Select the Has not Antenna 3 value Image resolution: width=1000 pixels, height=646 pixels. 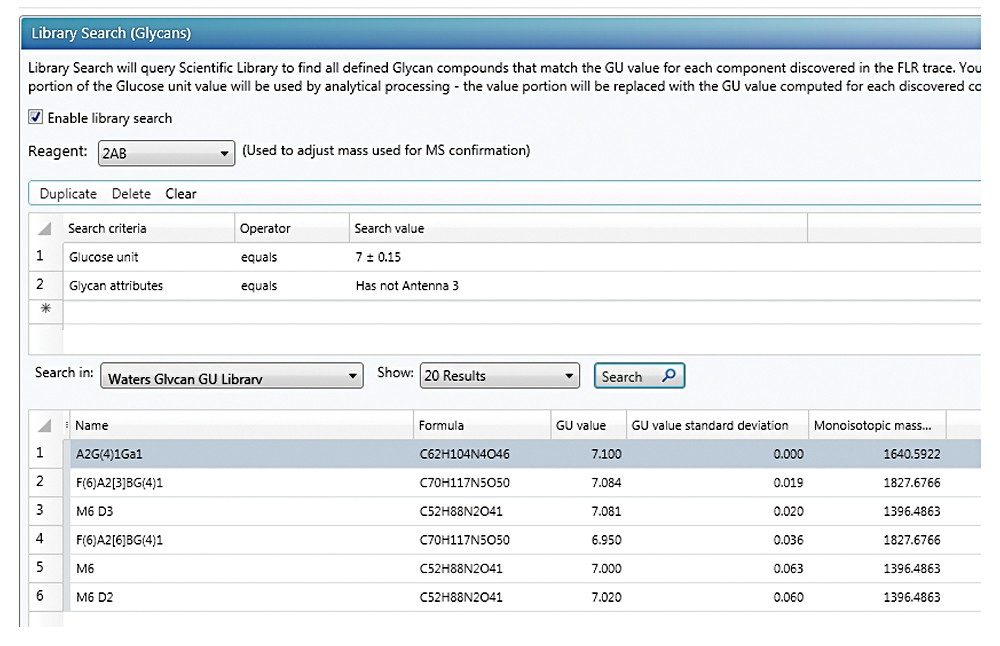tap(407, 285)
